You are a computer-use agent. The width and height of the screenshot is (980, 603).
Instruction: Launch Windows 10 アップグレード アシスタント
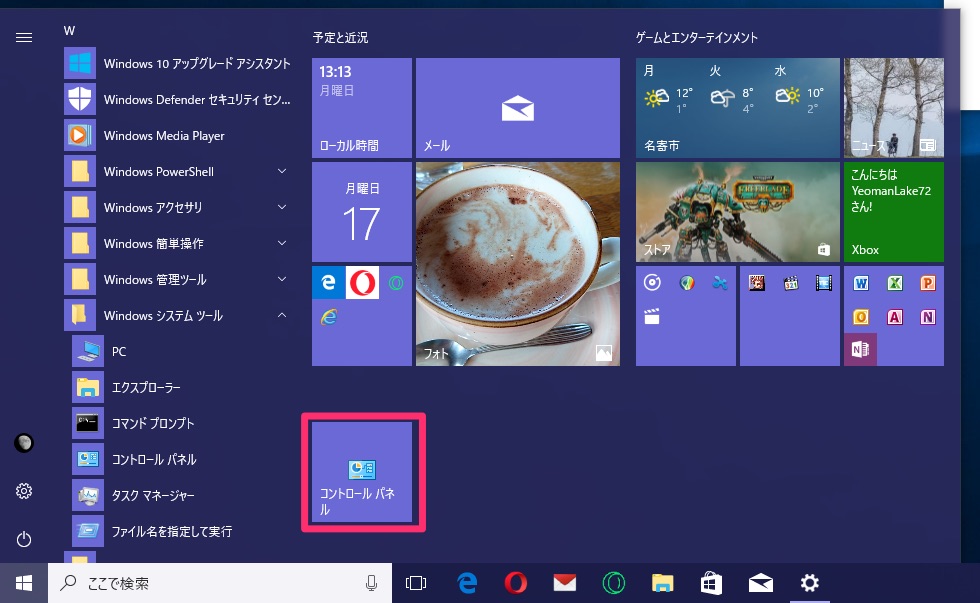click(178, 63)
